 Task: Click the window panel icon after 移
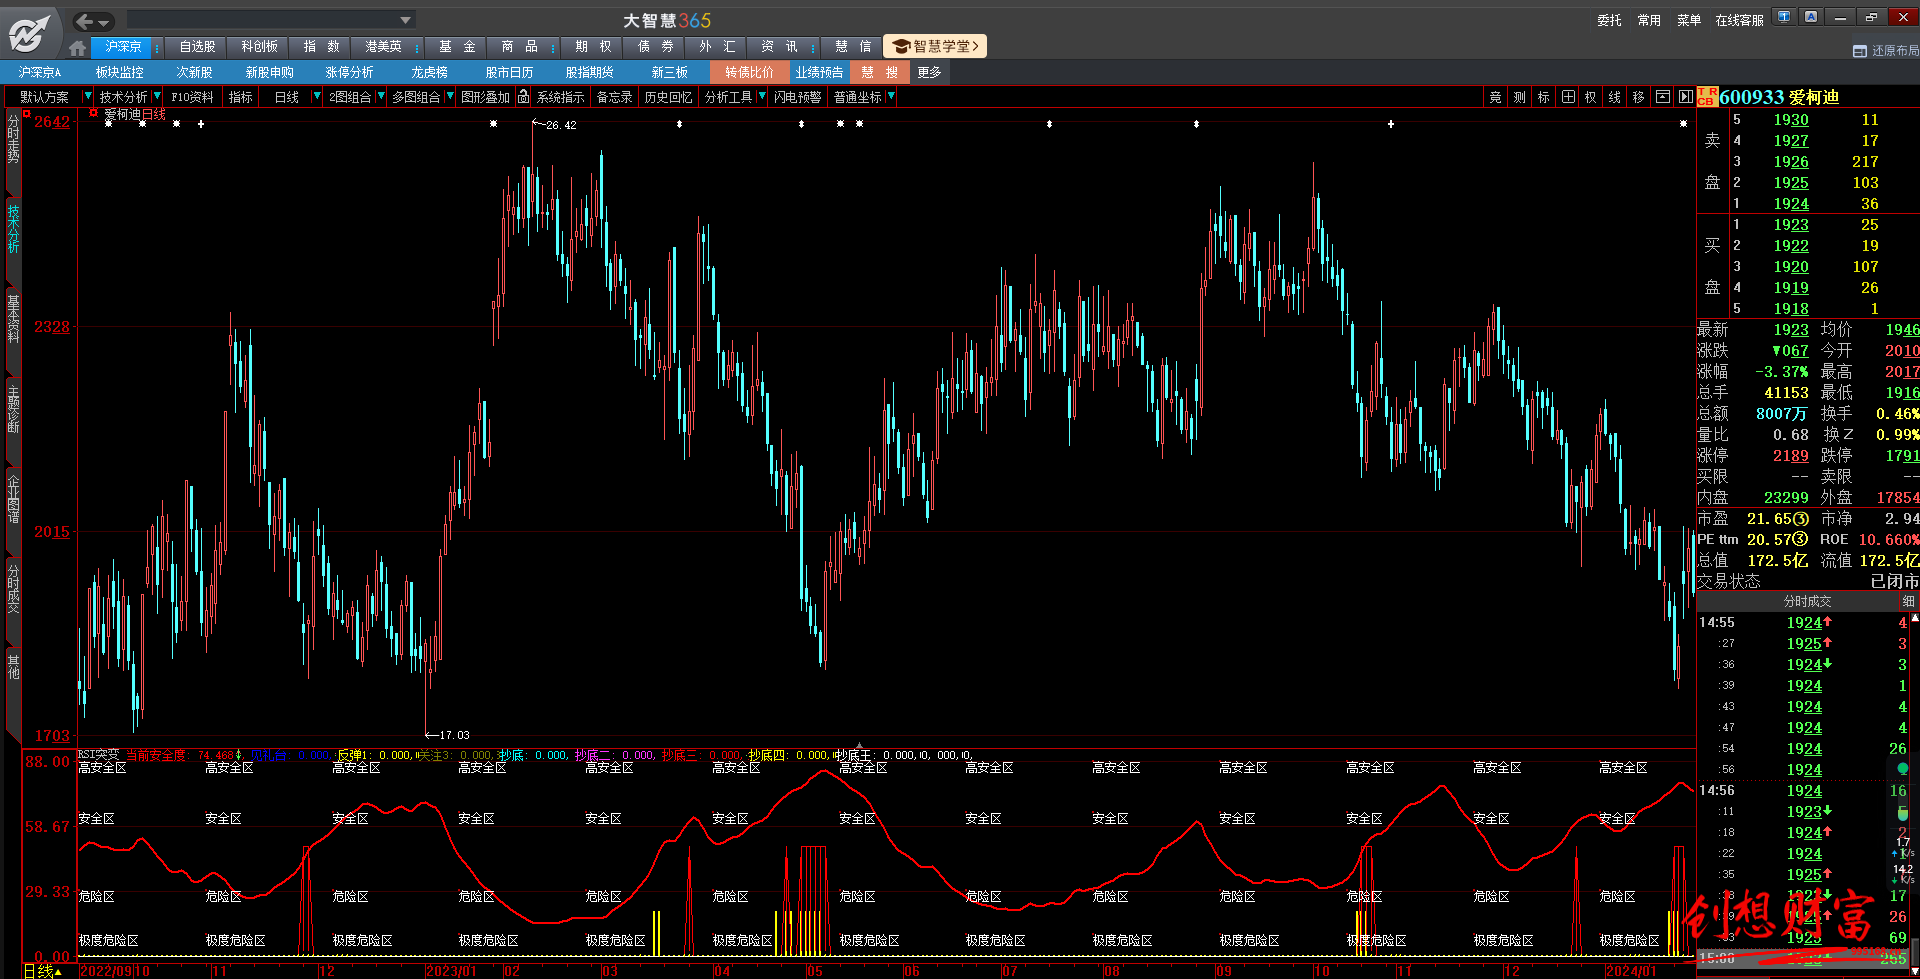click(x=1663, y=97)
